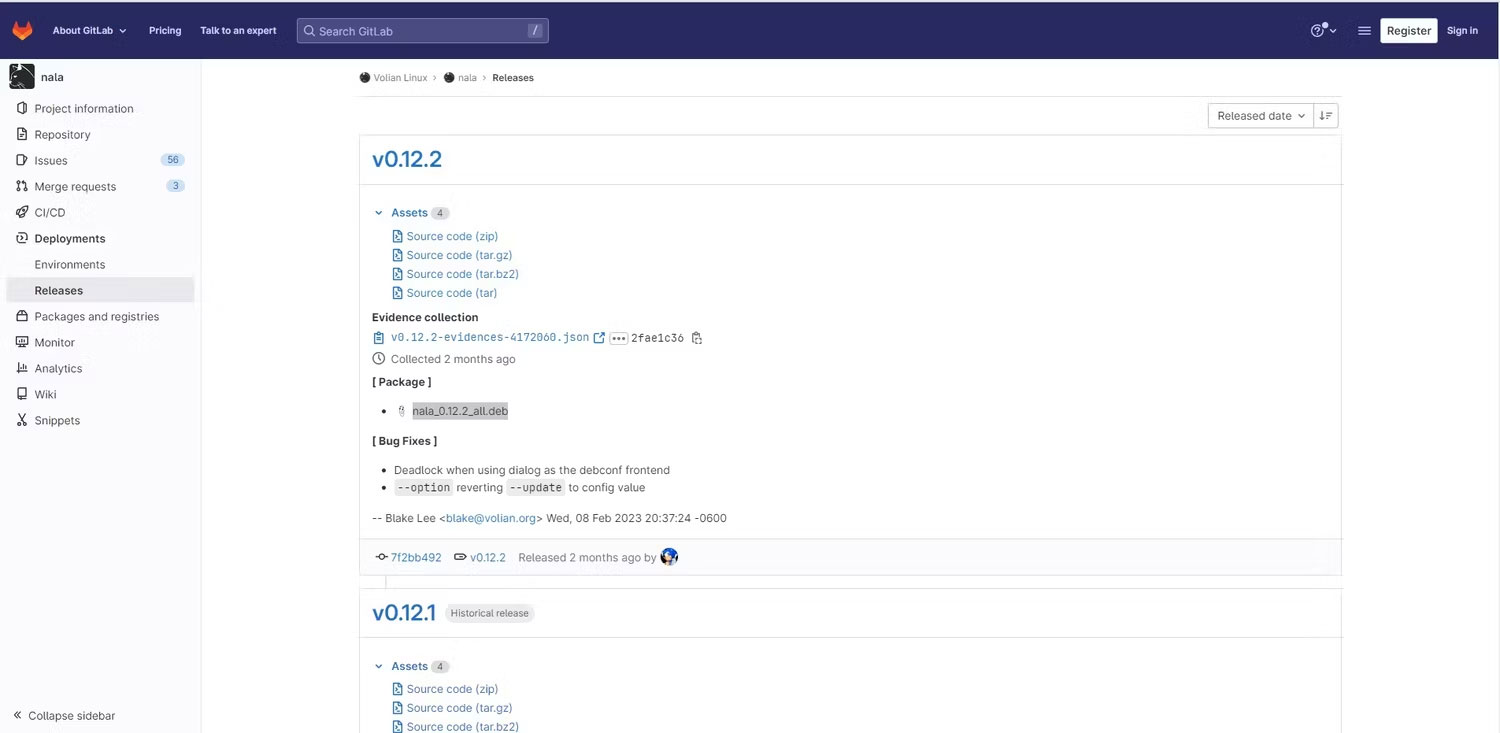Expand the evidence hash ellipsis button
Screen dimensions: 1500x733
pos(618,338)
